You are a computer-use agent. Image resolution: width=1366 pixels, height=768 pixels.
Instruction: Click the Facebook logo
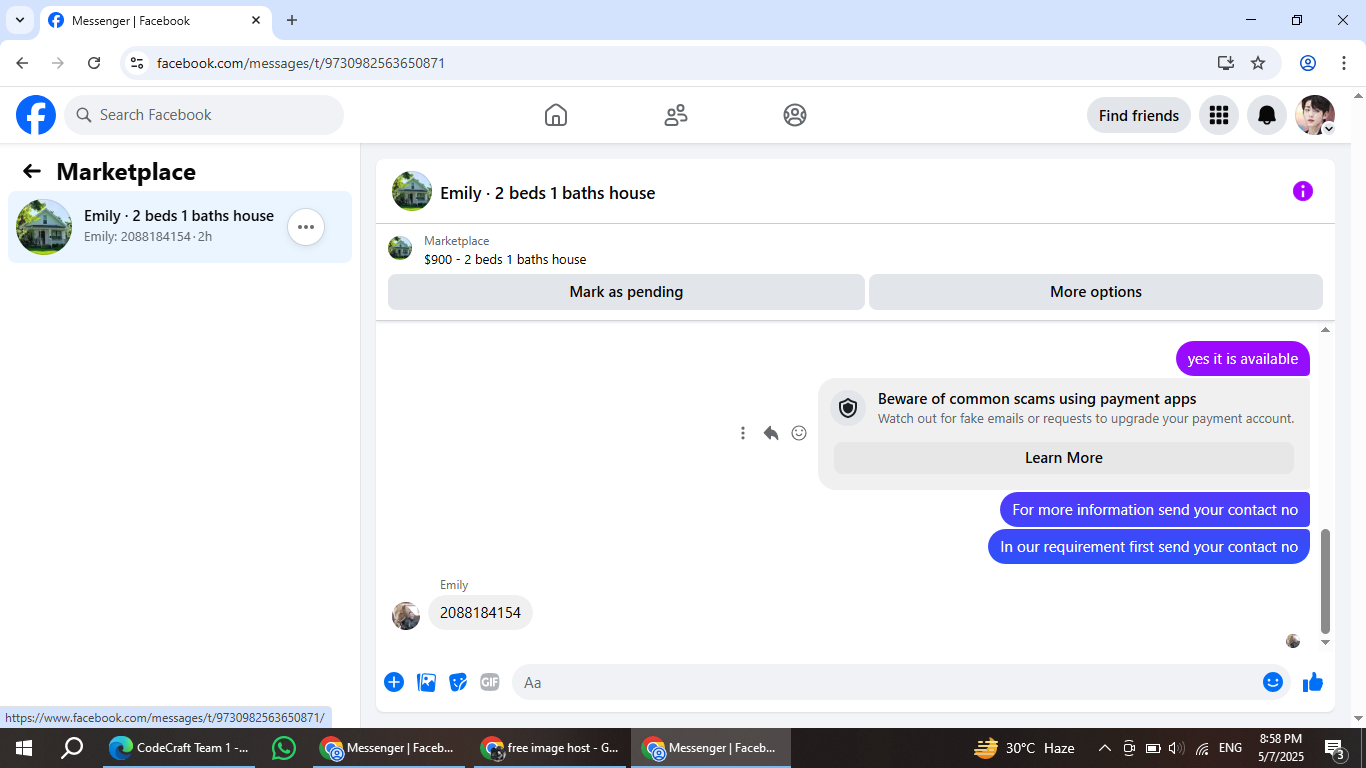click(x=36, y=115)
